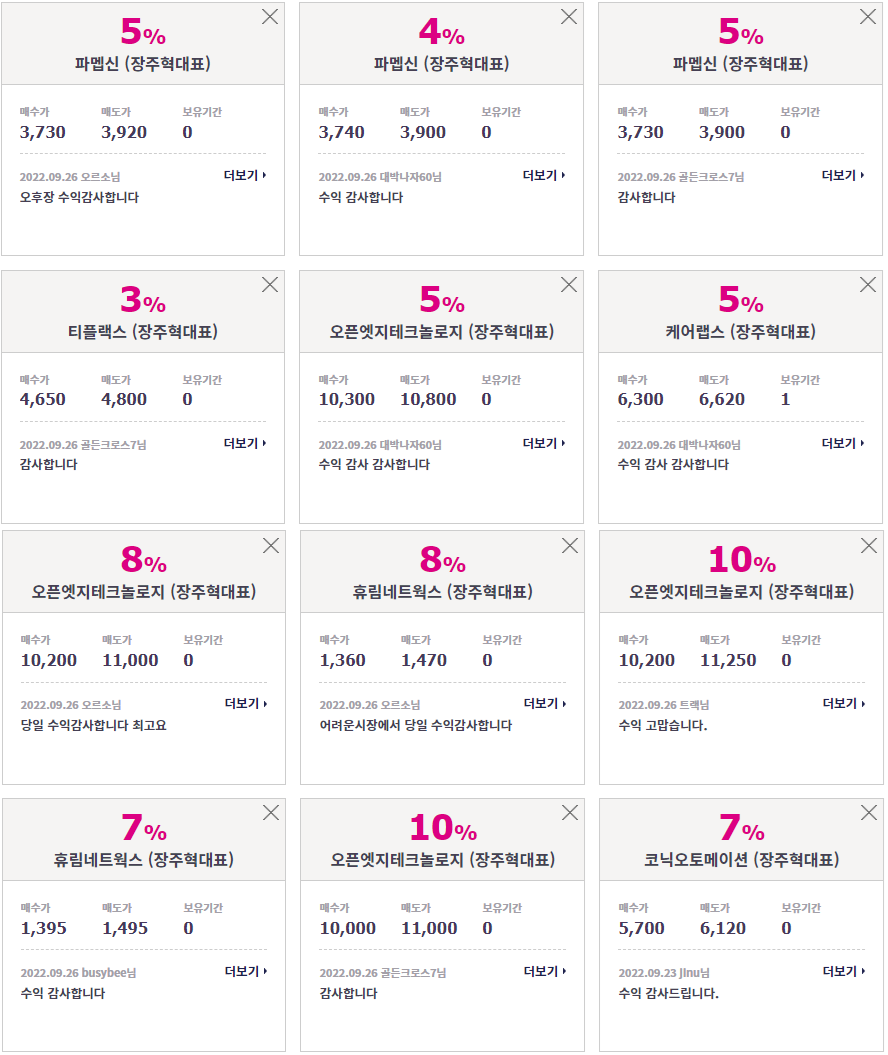Image resolution: width=888 pixels, height=1055 pixels.
Task: Open 더보기 for the 코닉오토메이션 Jinu님 review
Action: 844,972
